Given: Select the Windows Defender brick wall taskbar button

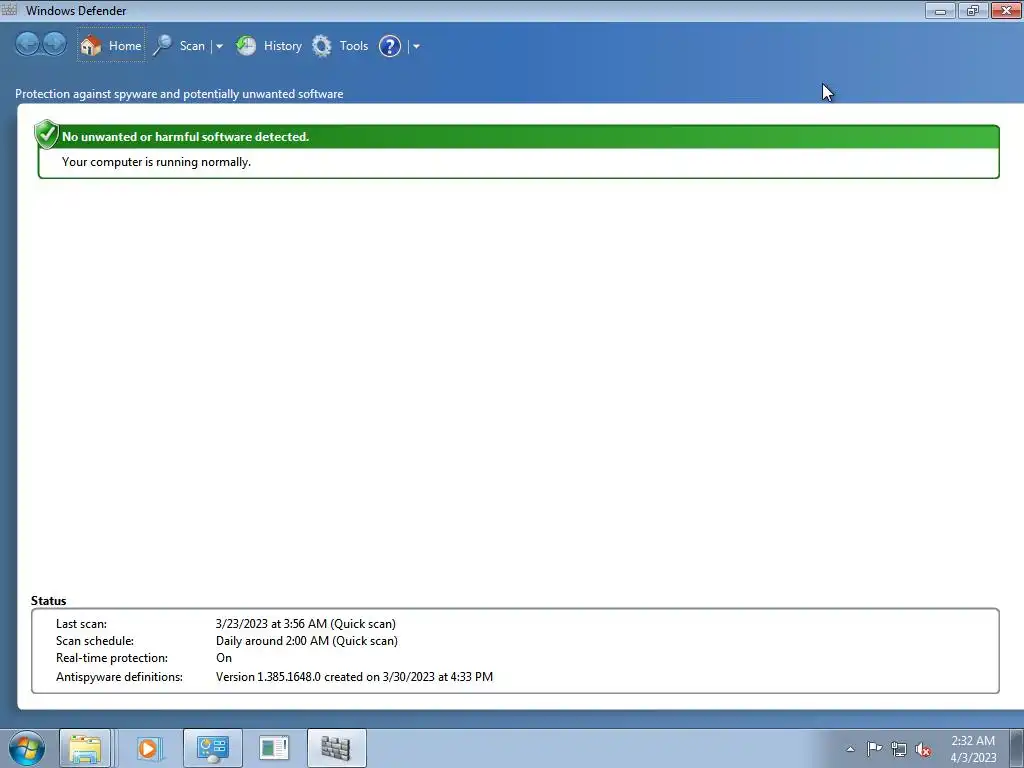Looking at the screenshot, I should click(336, 748).
